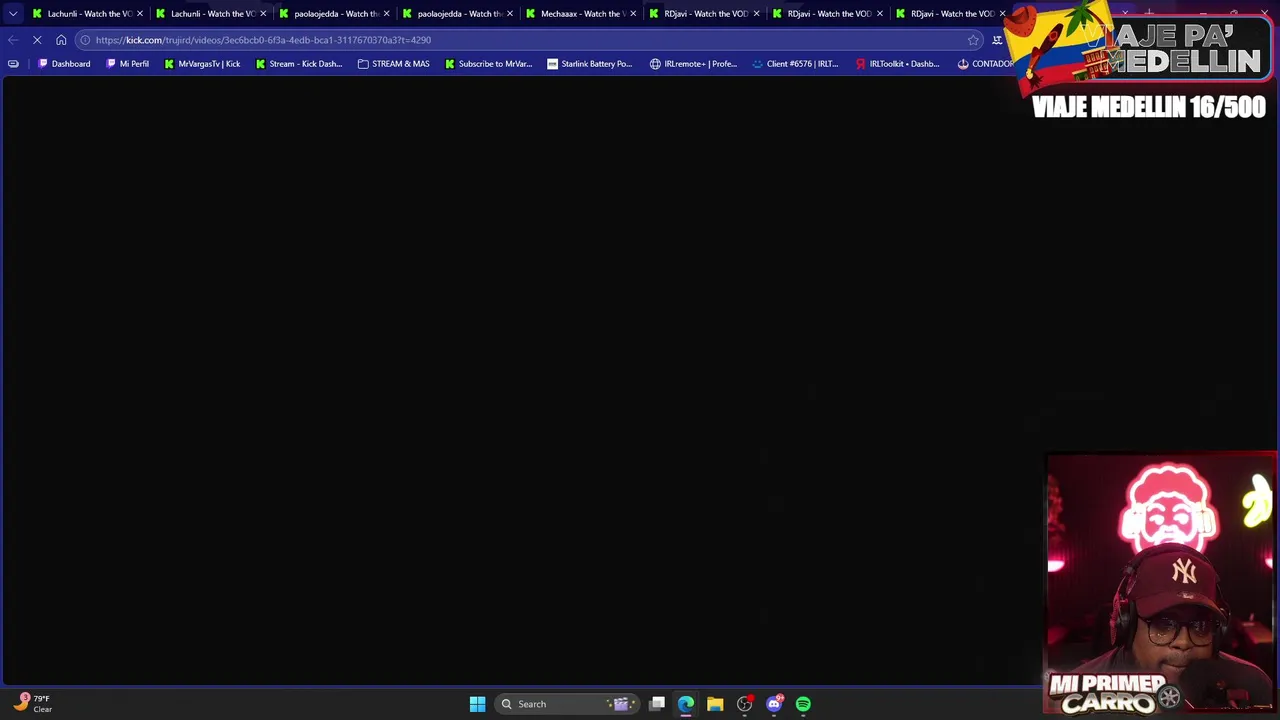Open the MrVargasTv | Kick bookmark

(202, 64)
